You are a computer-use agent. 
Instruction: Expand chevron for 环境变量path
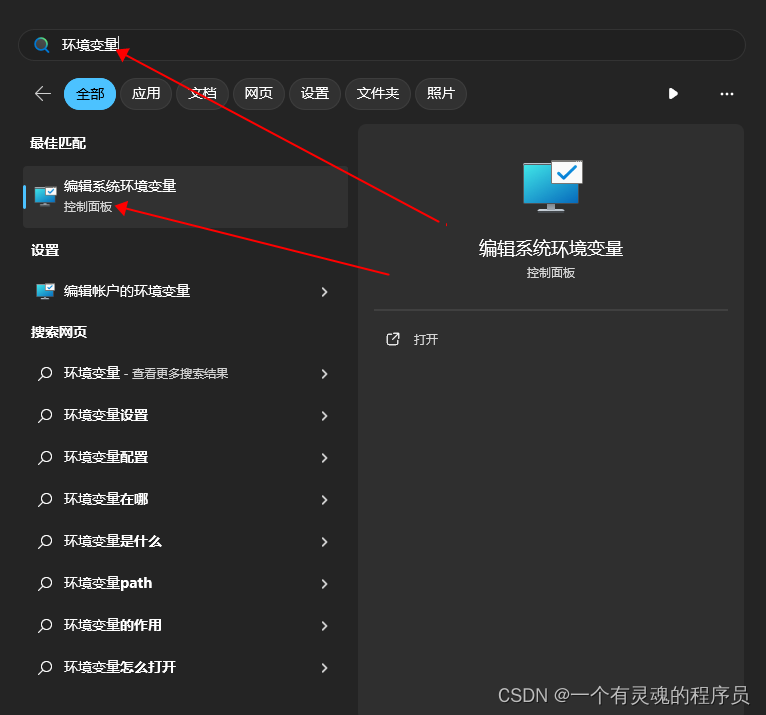coord(324,584)
